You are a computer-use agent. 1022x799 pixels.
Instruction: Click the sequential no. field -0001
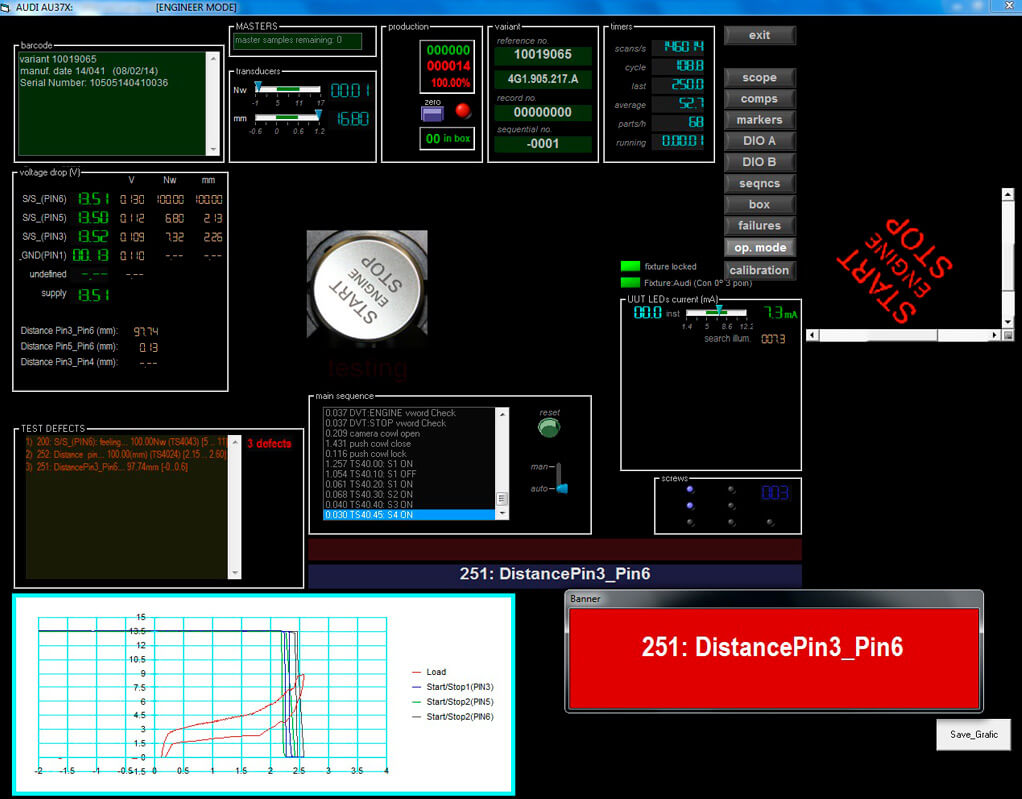click(x=543, y=143)
